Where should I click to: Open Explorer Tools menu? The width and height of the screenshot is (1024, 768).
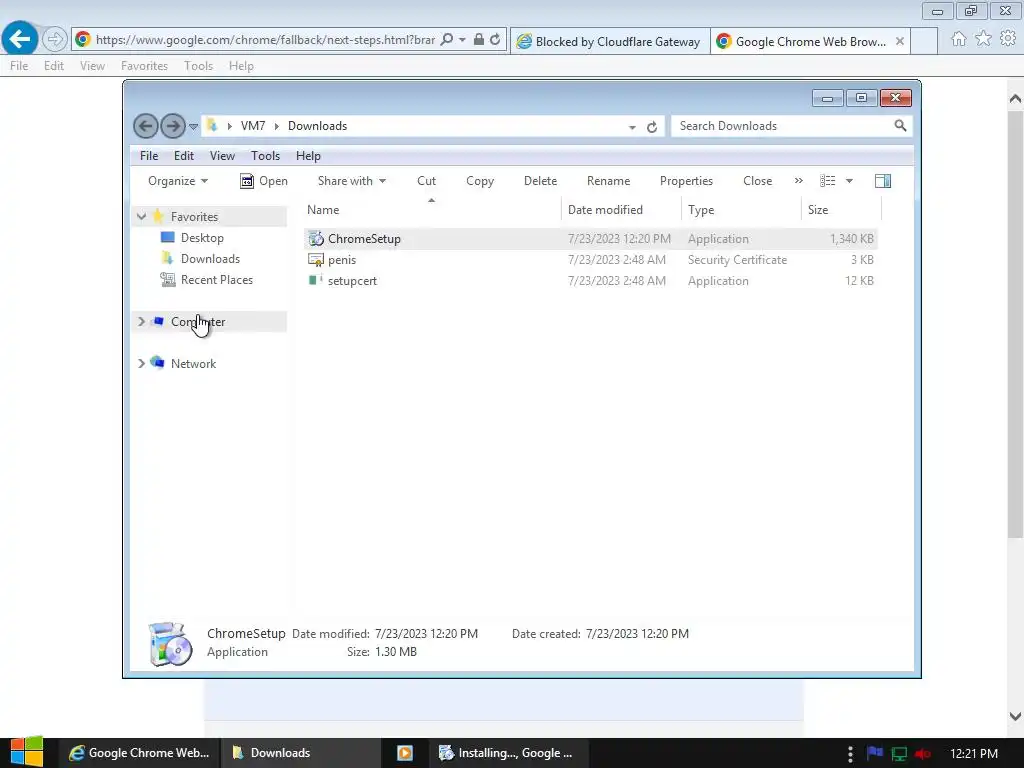[265, 155]
